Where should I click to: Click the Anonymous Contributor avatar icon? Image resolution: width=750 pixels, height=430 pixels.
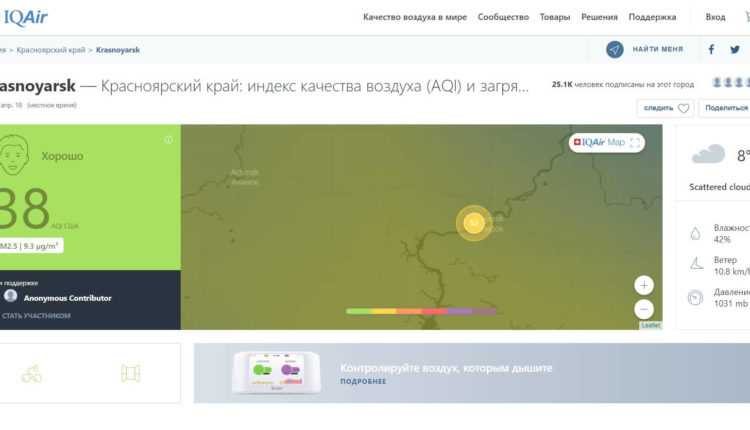pos(11,296)
